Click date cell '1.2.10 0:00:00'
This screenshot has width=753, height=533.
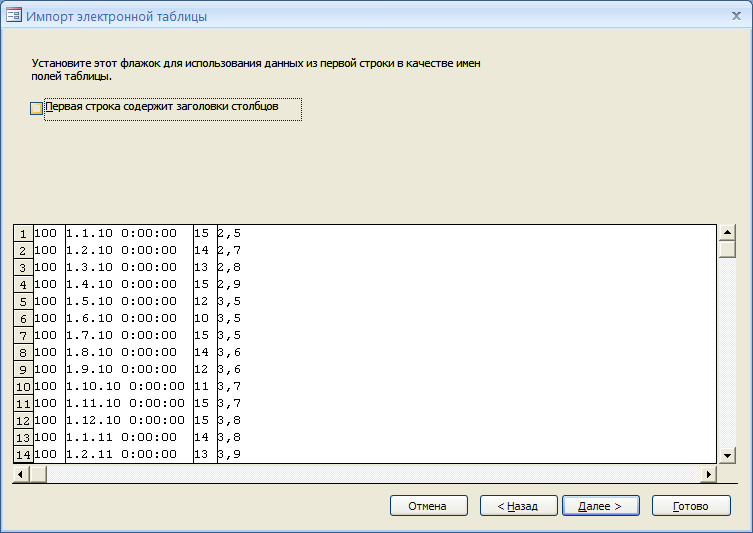point(129,250)
